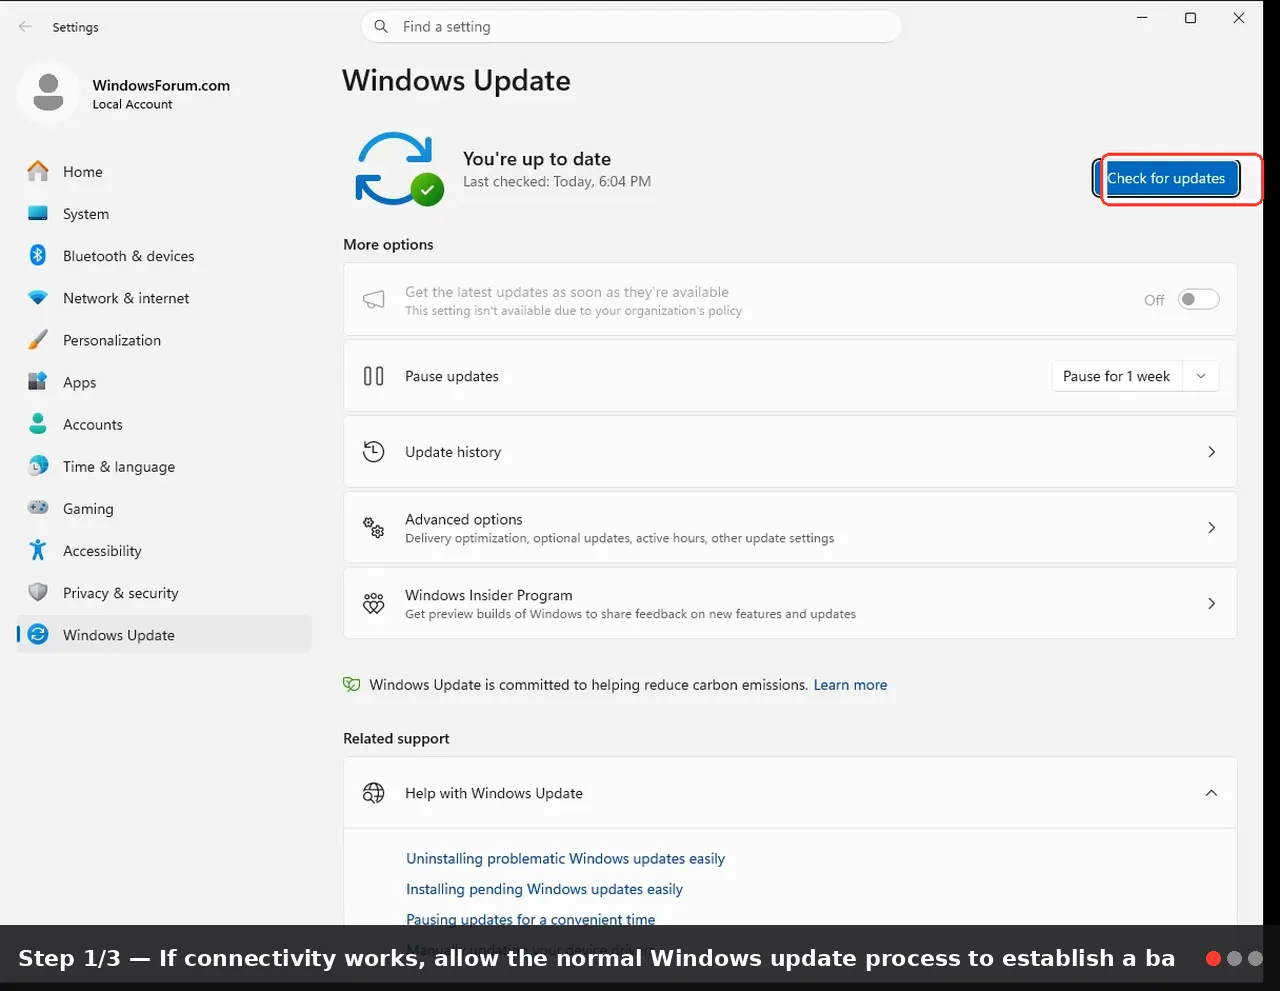The image size is (1280, 991).
Task: Click the Windows Update sidebar icon
Action: pyautogui.click(x=38, y=634)
